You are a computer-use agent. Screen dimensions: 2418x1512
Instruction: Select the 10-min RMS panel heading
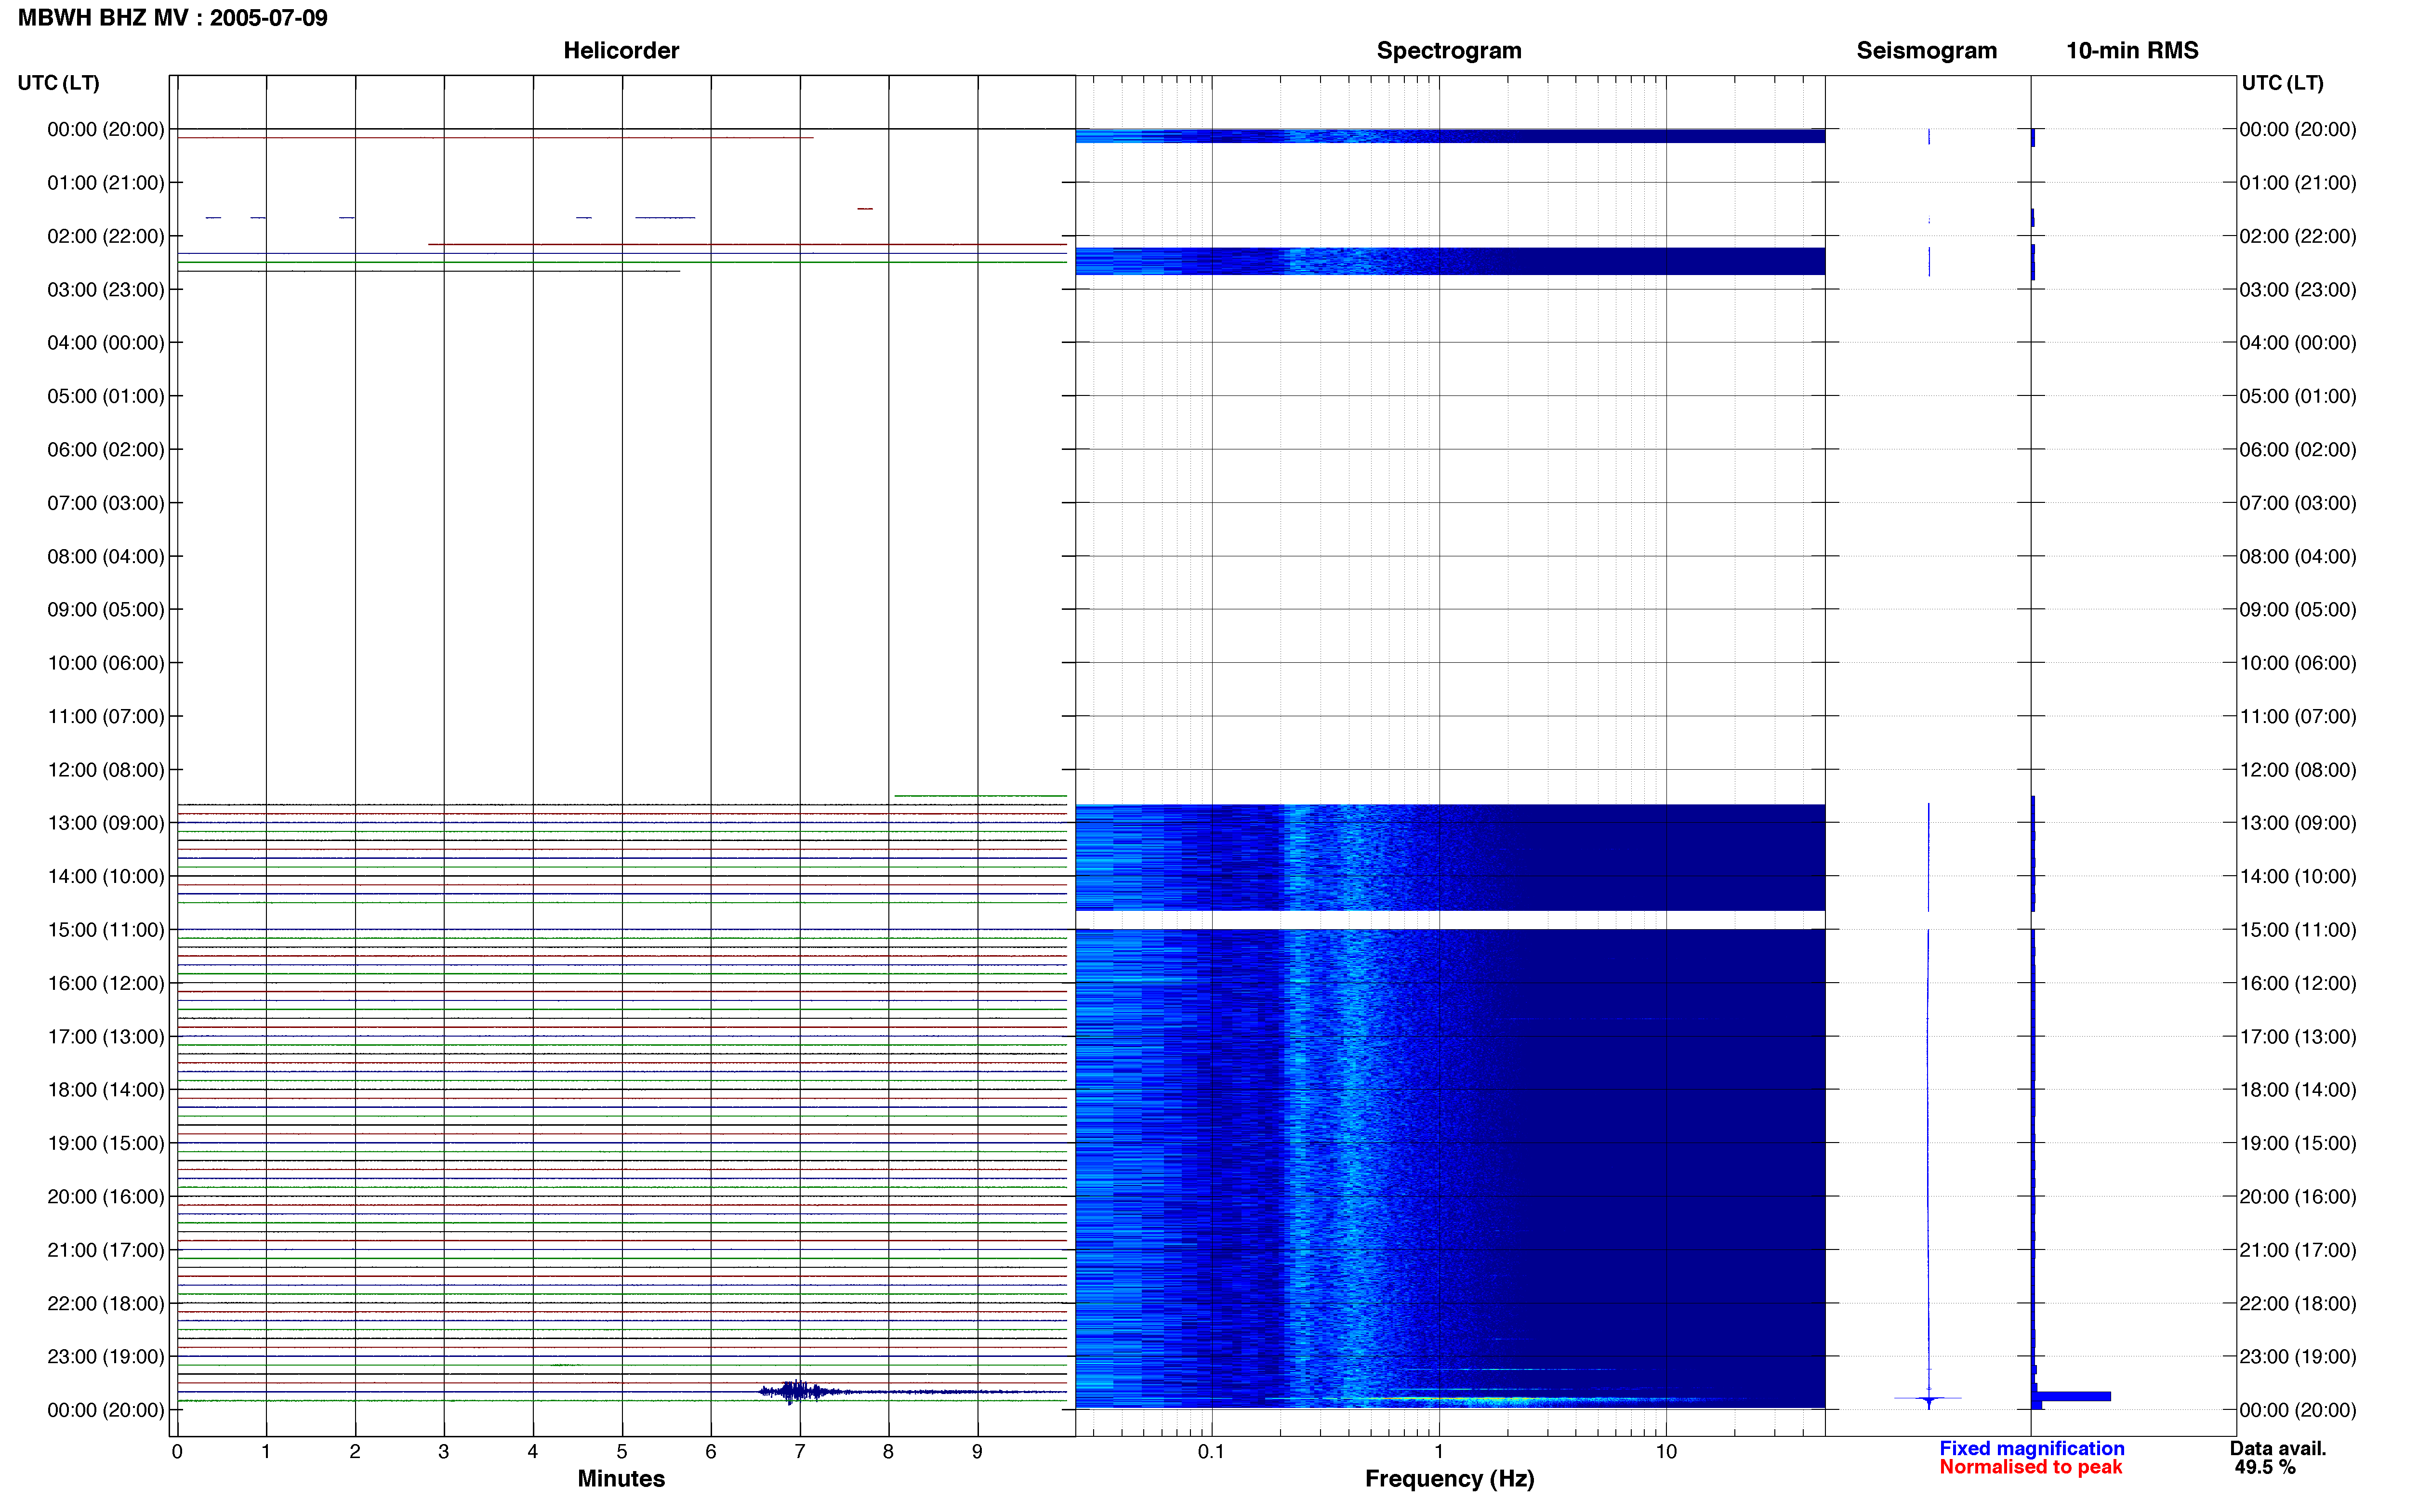point(2132,51)
